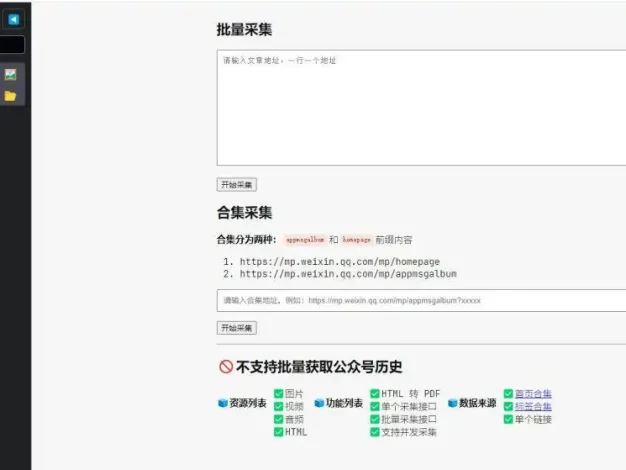Click the blue cube beside 资源列表
This screenshot has width=626, height=470.
223,403
